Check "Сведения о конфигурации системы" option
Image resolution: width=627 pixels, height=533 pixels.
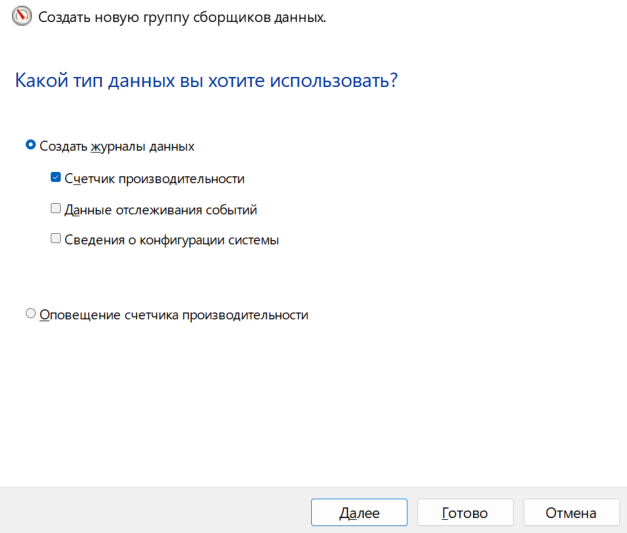tap(56, 239)
